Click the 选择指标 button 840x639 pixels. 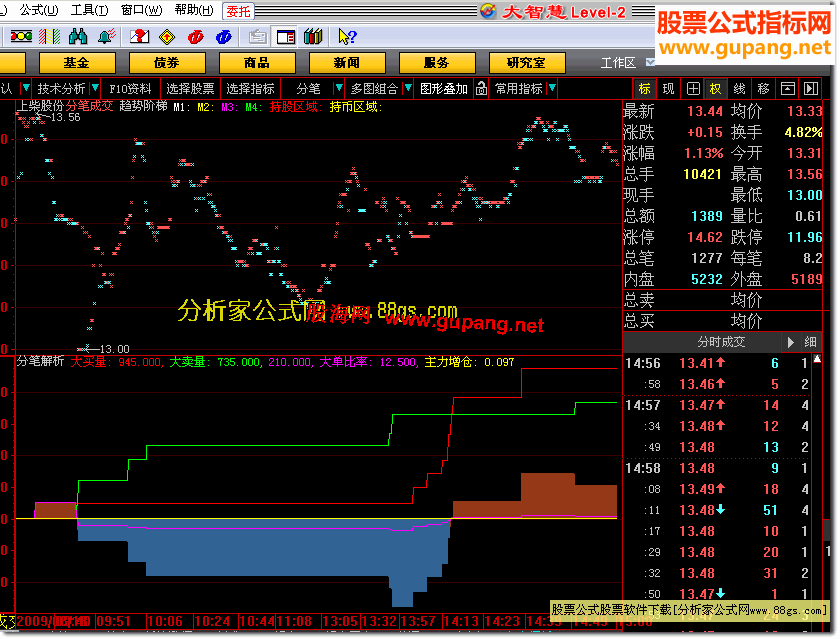(250, 88)
